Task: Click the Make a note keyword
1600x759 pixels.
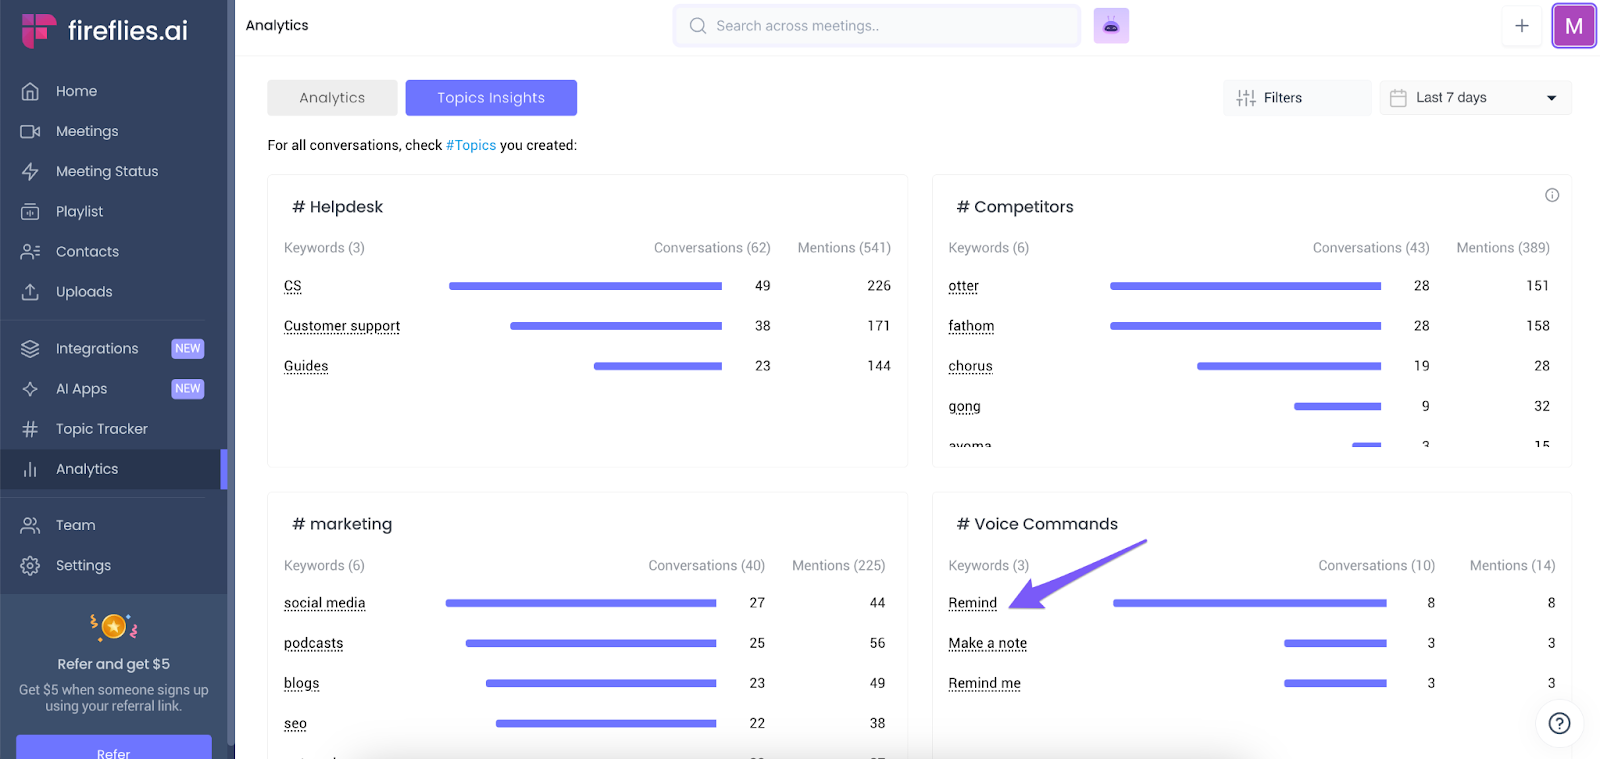Action: pos(988,643)
